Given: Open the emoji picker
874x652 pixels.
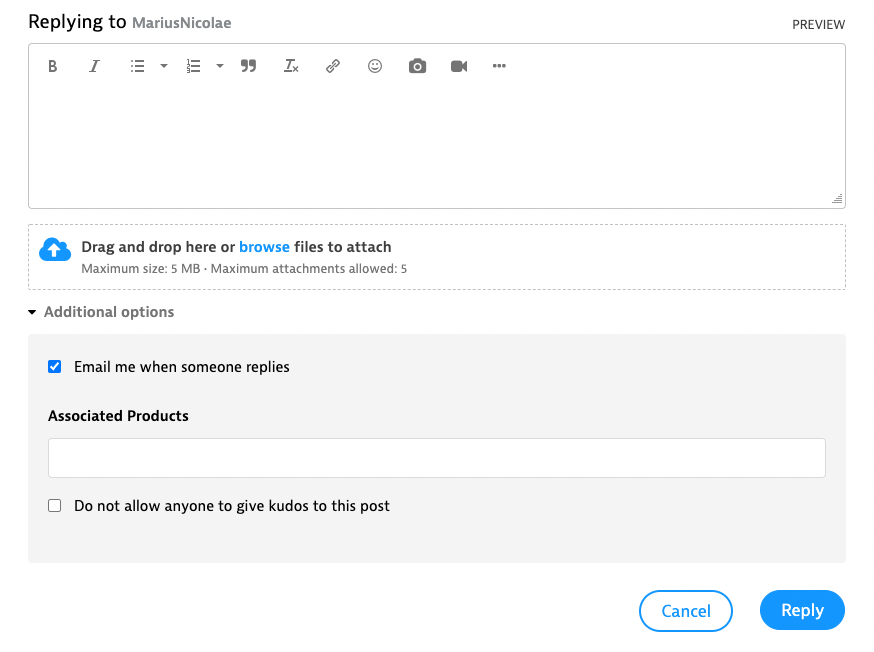Looking at the screenshot, I should point(375,66).
